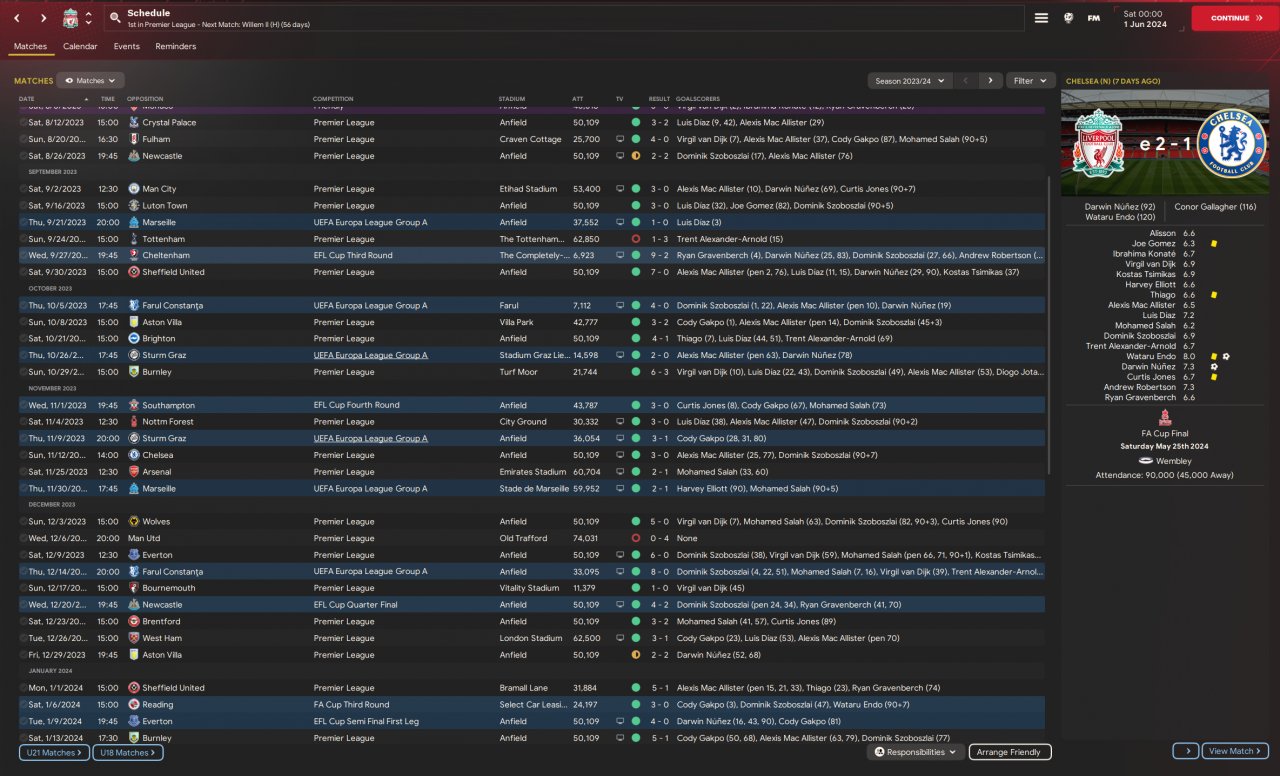Open the Filter dropdown

click(x=1030, y=80)
